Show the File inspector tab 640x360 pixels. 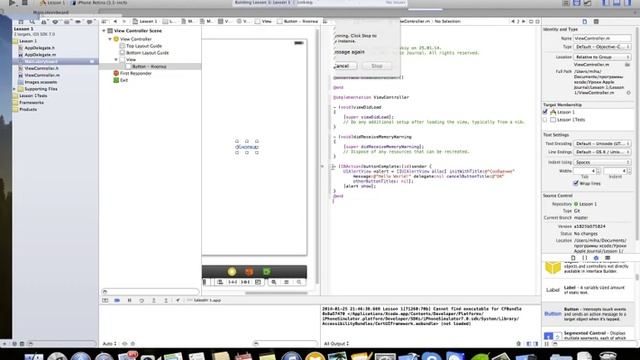coord(584,21)
